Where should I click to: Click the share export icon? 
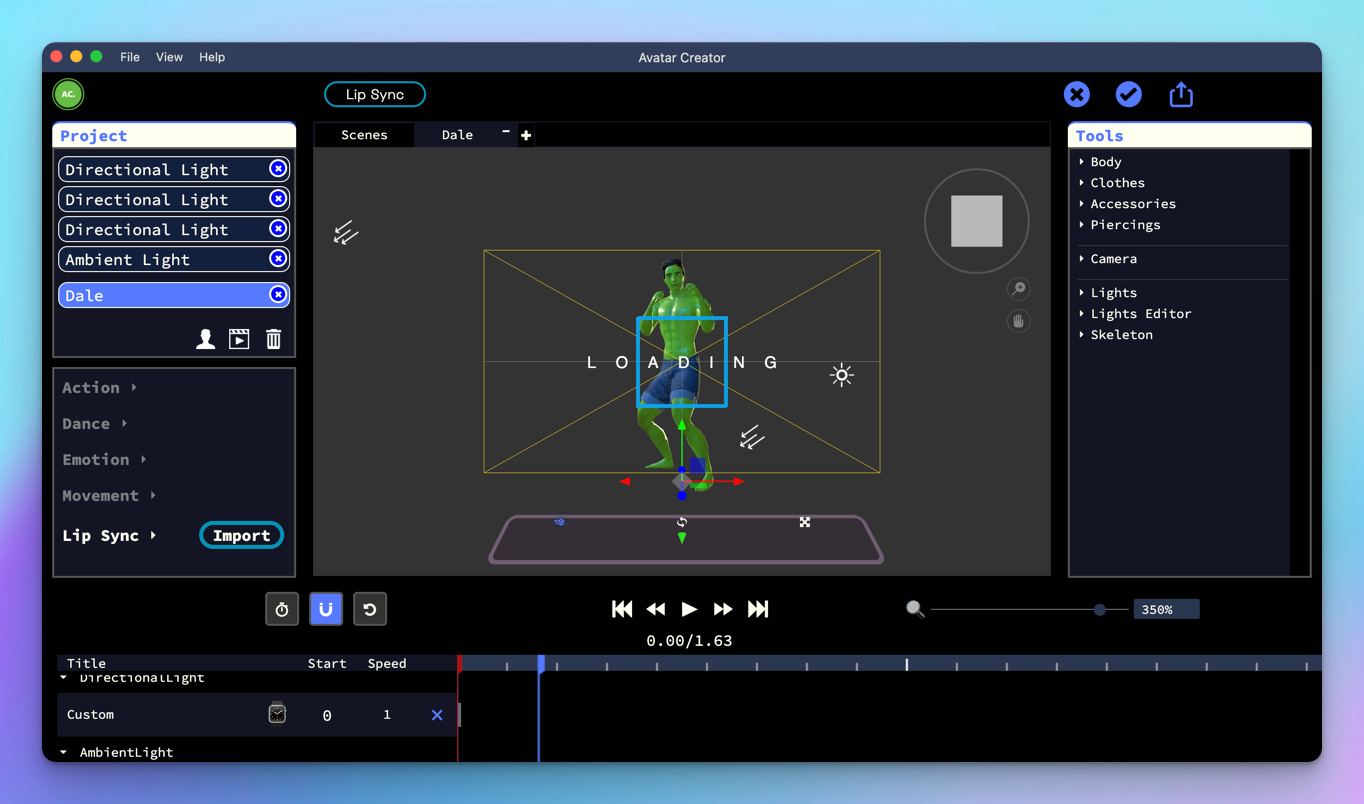point(1181,94)
